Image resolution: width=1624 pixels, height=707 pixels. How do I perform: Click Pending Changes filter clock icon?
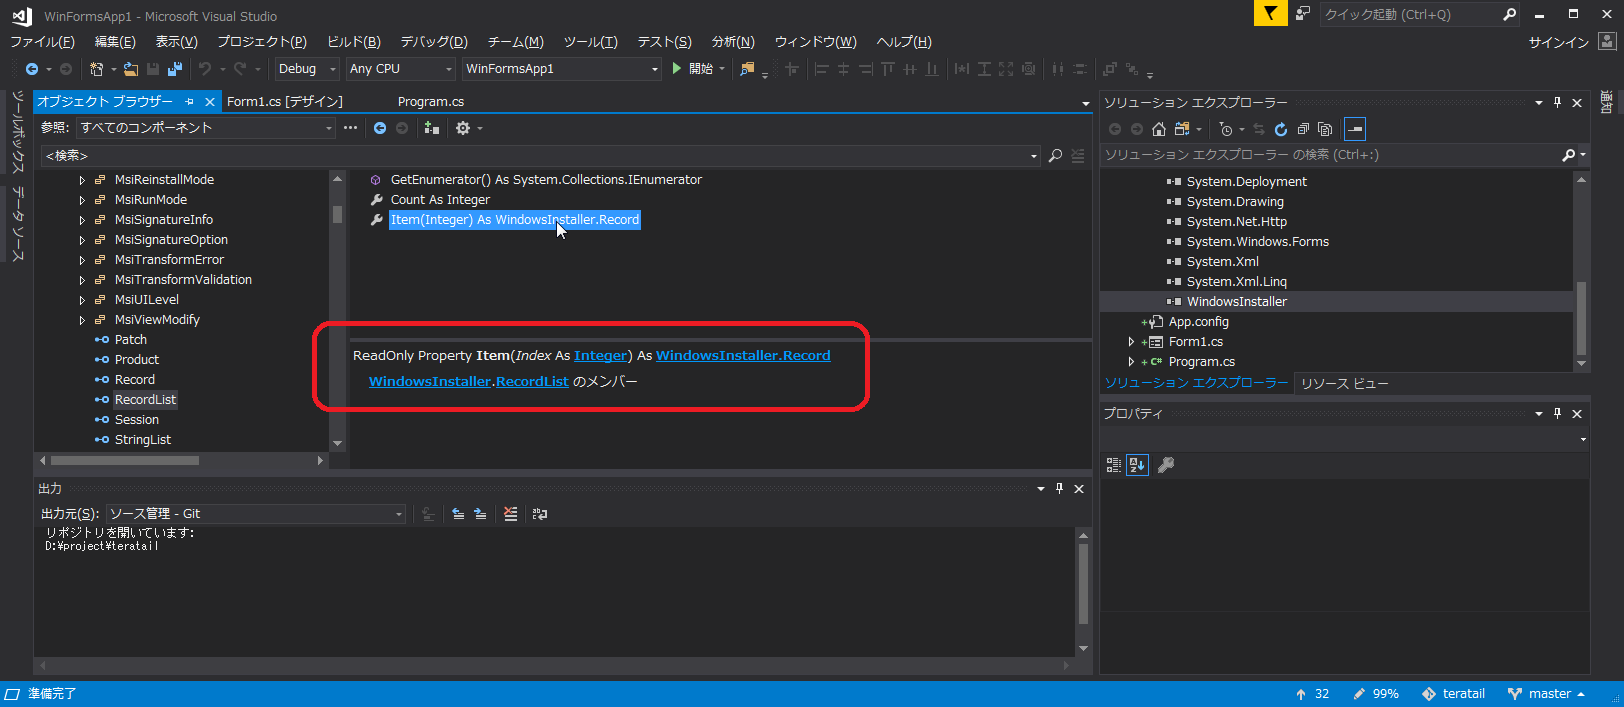(1226, 129)
